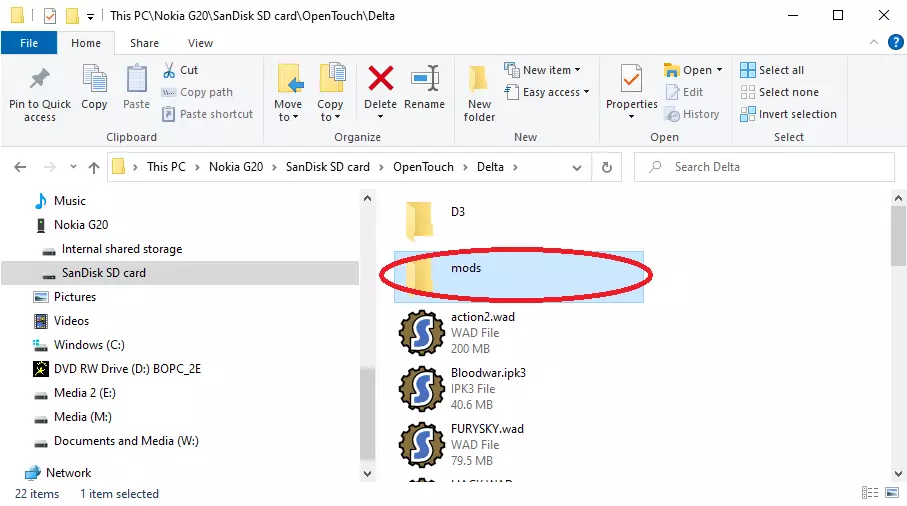Viewport: 907px width, 506px height.
Task: Expand address bar history dropdown
Action: (x=577, y=168)
